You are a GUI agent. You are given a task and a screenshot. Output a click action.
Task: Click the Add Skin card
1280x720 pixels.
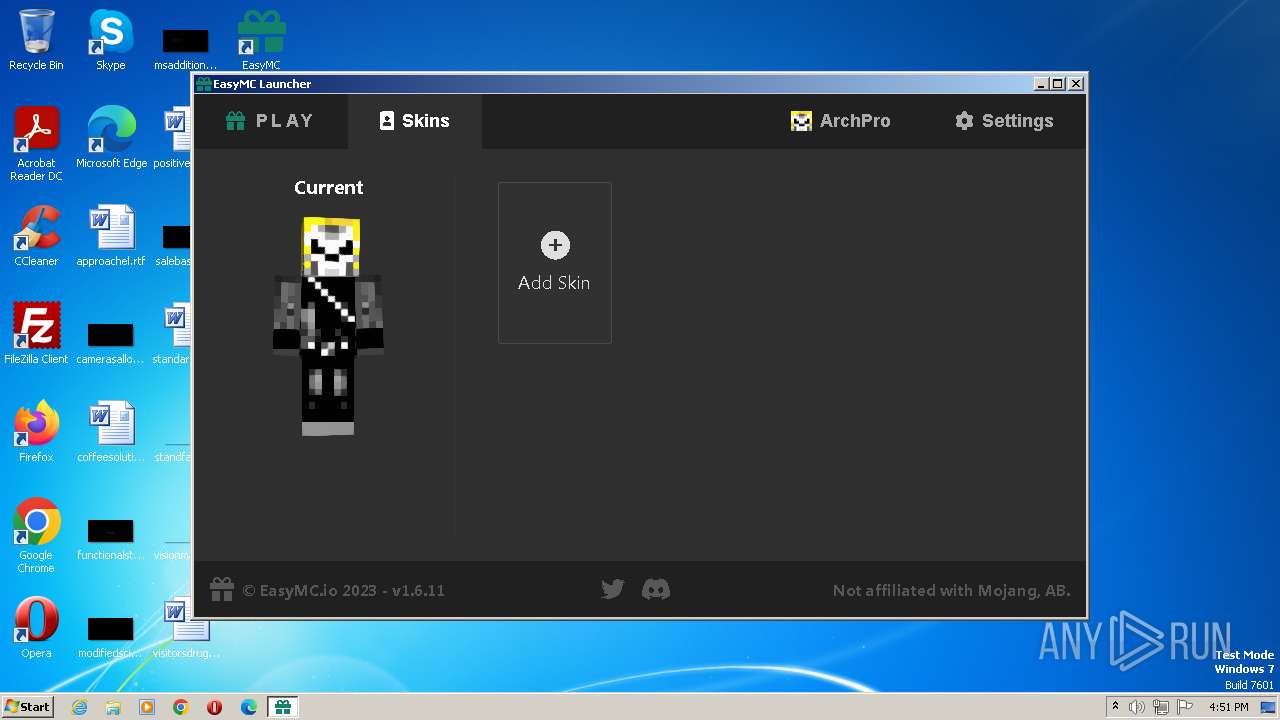point(555,263)
